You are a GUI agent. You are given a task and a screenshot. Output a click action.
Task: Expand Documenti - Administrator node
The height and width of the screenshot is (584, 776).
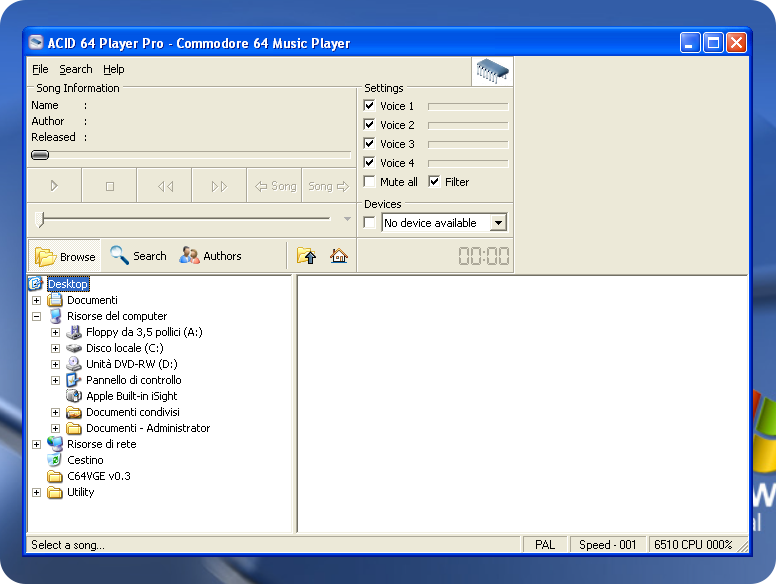click(55, 429)
